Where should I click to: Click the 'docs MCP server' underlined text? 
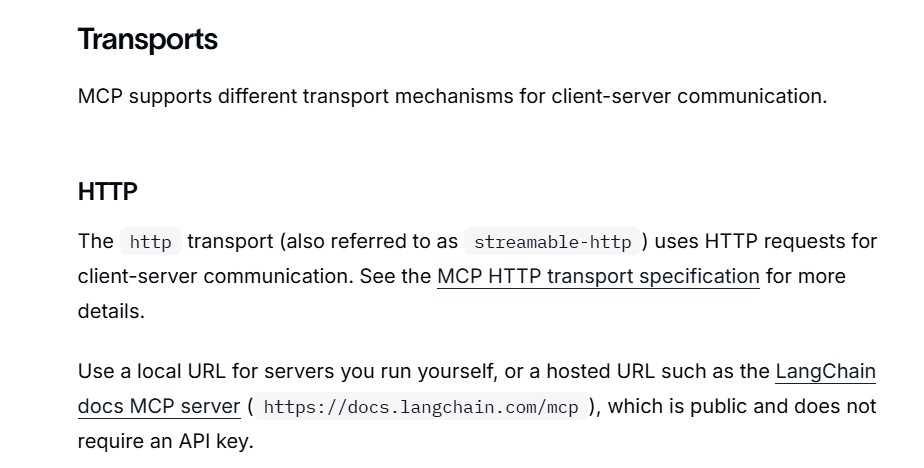159,407
